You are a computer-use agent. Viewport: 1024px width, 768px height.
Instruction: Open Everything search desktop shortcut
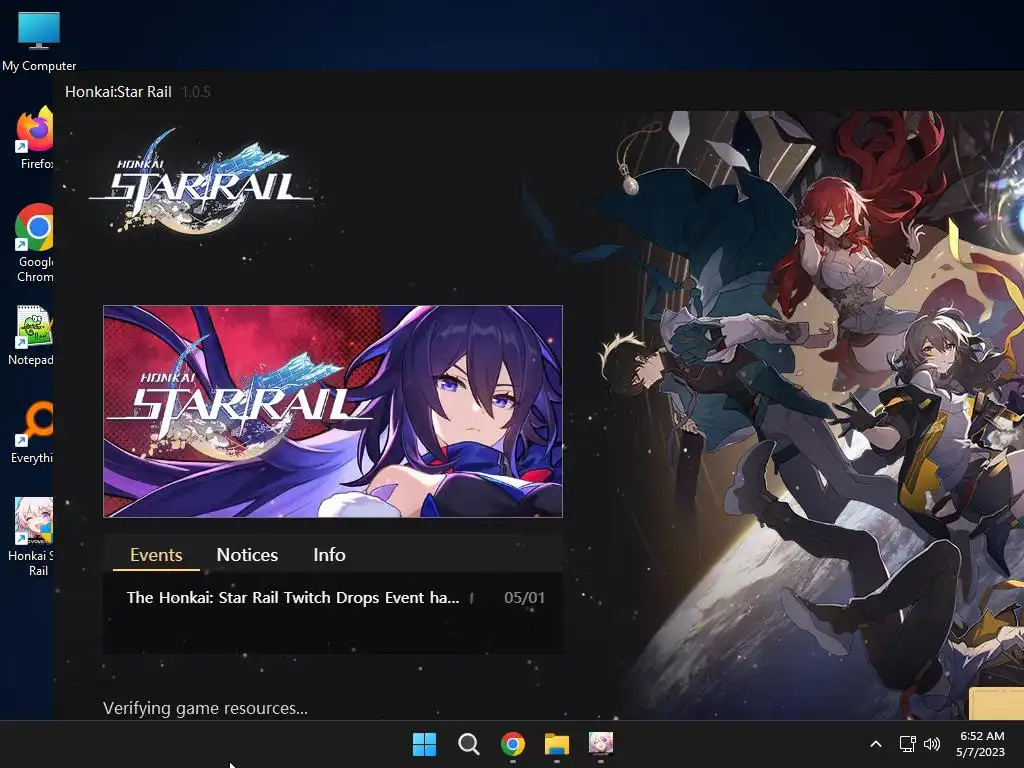33,432
